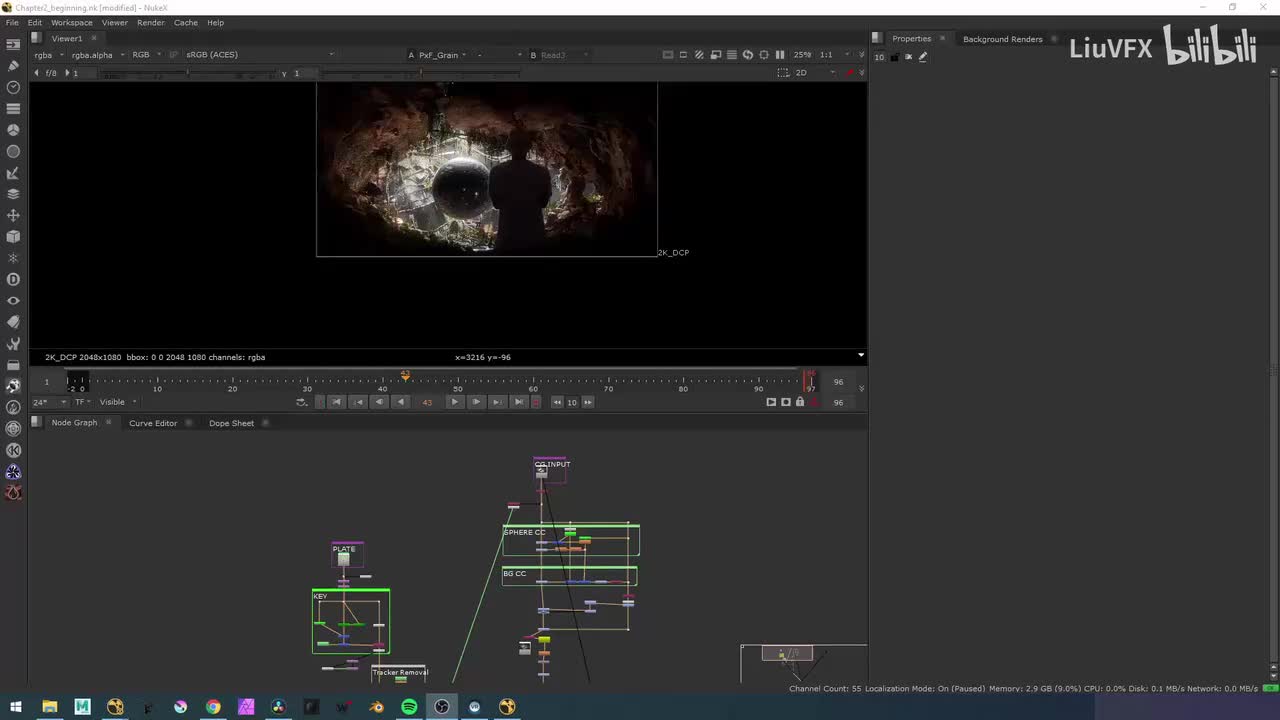1280x720 pixels.
Task: Open the Transform nodes menu icon
Action: 13,215
